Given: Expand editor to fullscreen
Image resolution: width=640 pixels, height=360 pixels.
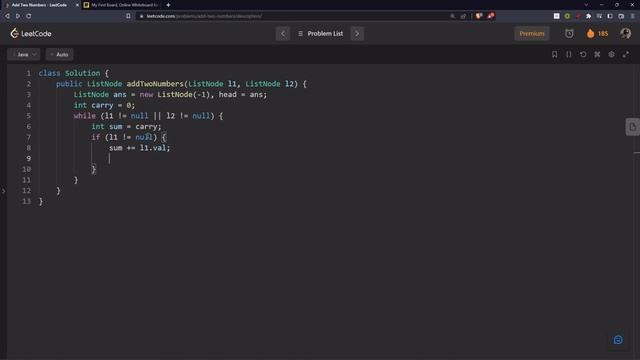Looking at the screenshot, I should 626,54.
